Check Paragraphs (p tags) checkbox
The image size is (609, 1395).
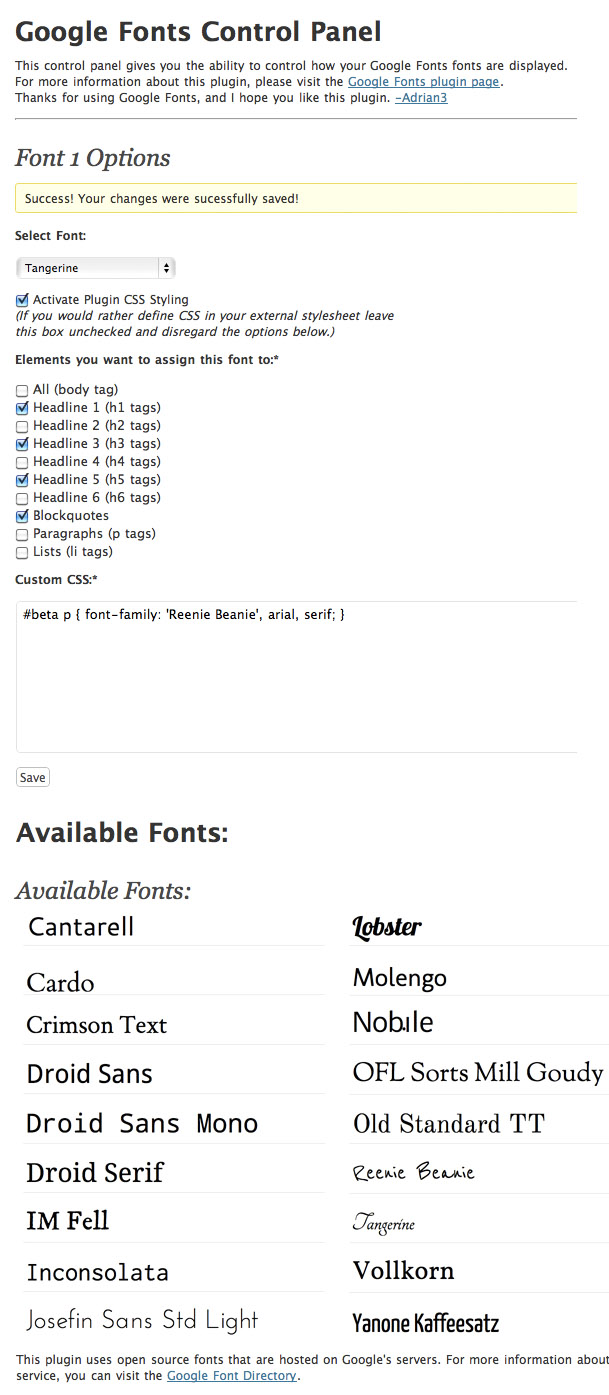[x=22, y=534]
